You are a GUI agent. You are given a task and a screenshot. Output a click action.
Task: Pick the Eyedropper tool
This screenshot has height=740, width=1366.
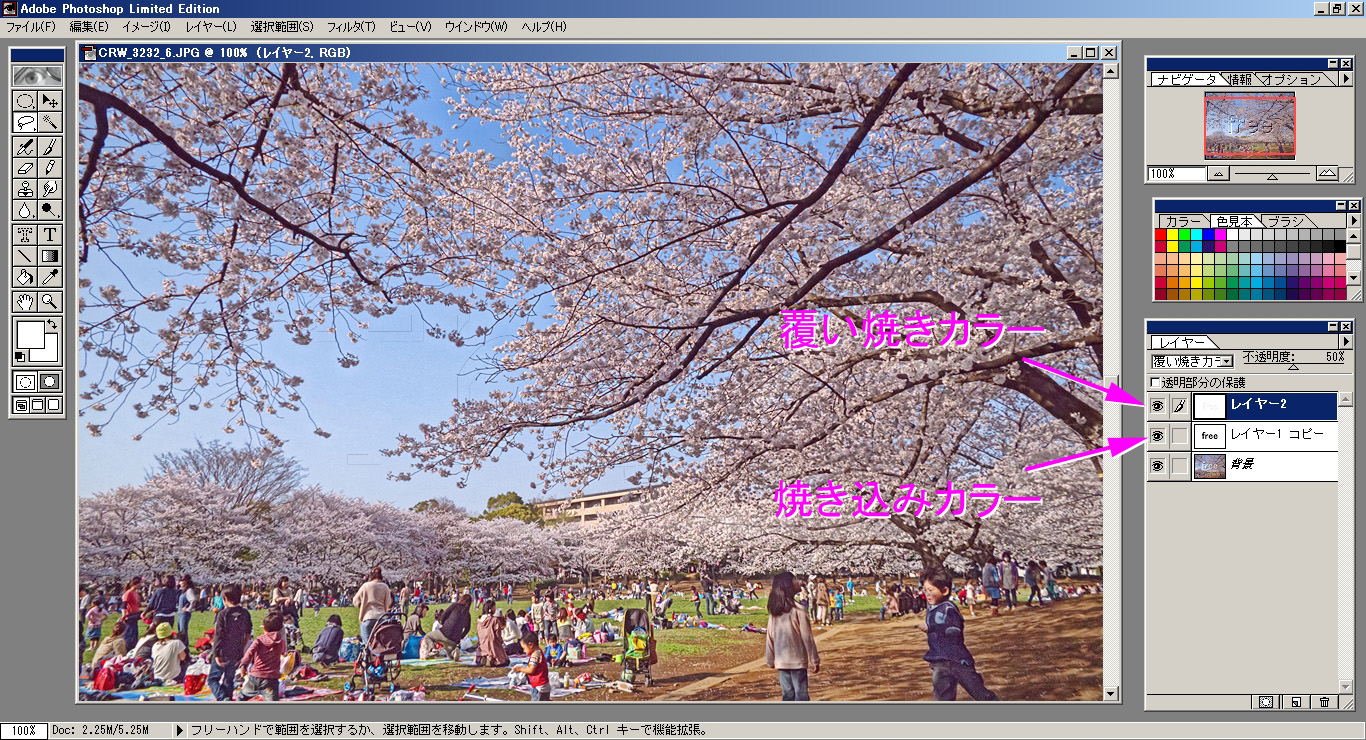click(x=49, y=276)
